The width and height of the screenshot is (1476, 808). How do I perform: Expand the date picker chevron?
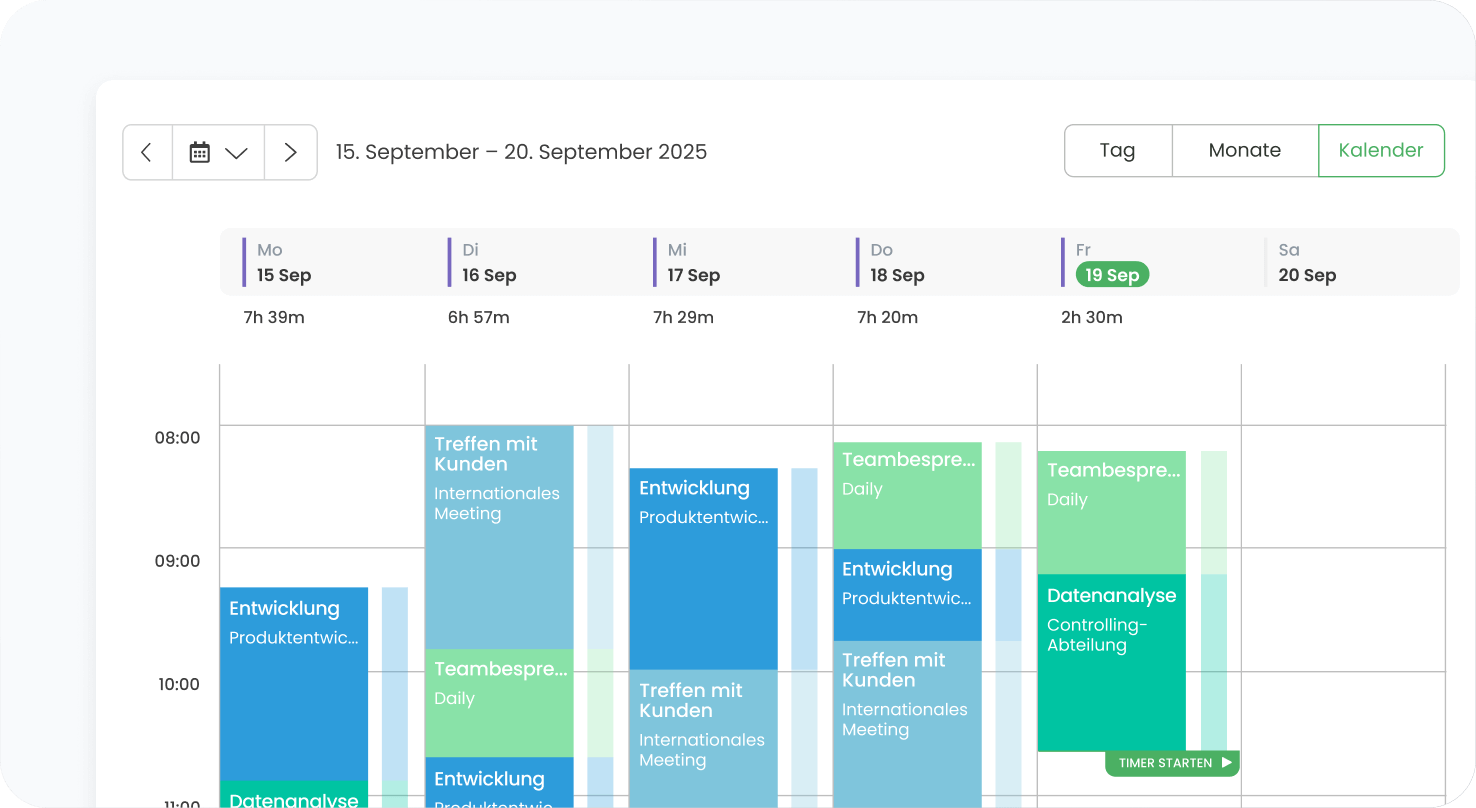point(237,153)
